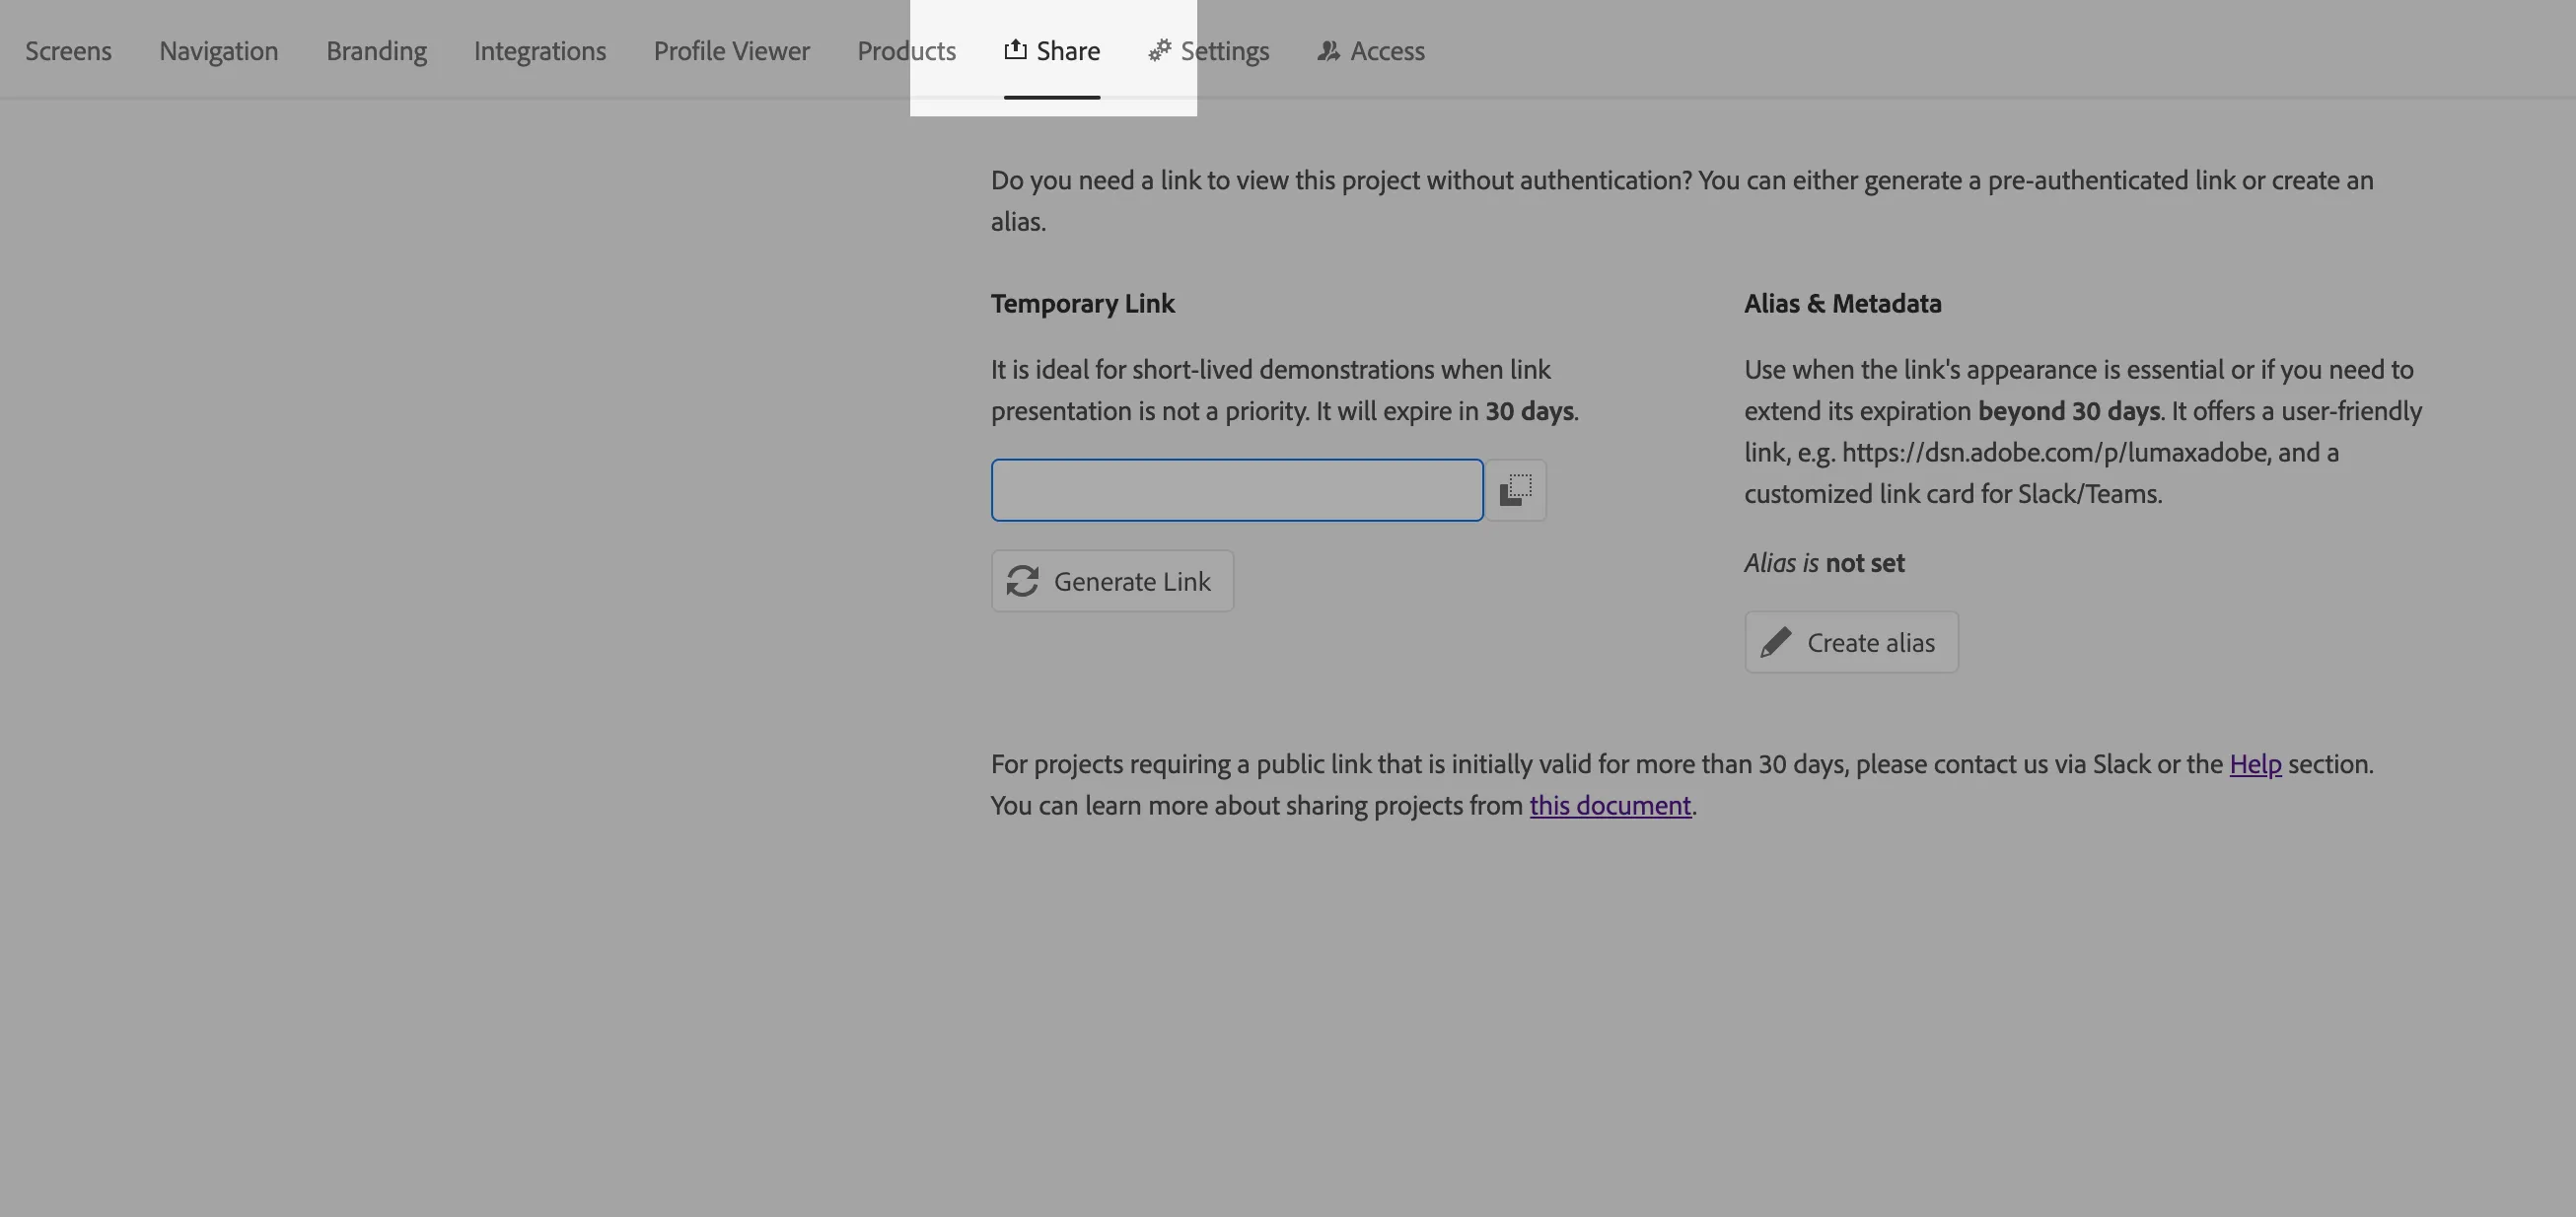
Task: Copy the temporary link to clipboard
Action: click(1515, 490)
